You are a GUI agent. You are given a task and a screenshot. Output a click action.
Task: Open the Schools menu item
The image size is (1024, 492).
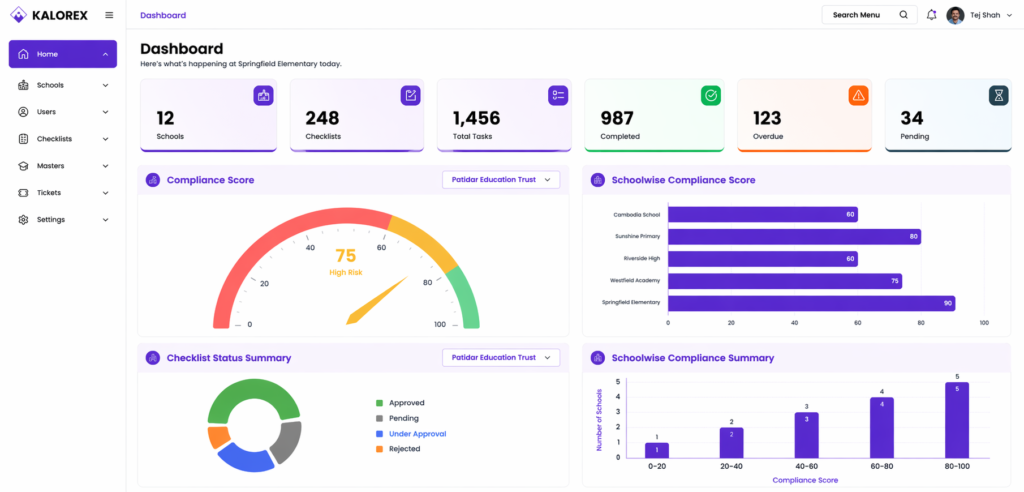tap(63, 85)
